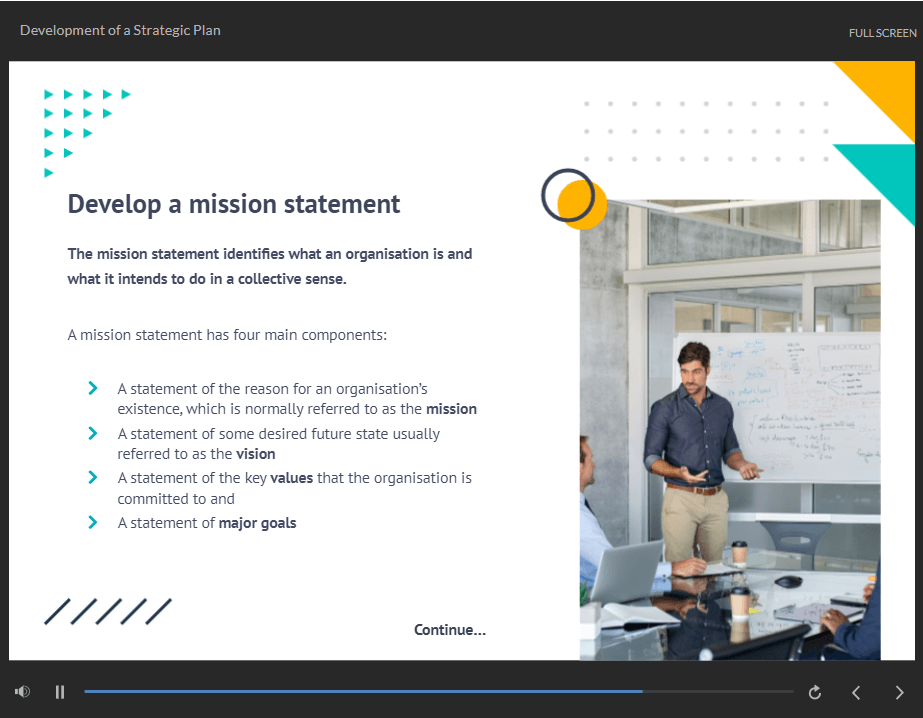The height and width of the screenshot is (718, 923).
Task: Click the chevron beside the mission bullet
Action: tap(93, 388)
